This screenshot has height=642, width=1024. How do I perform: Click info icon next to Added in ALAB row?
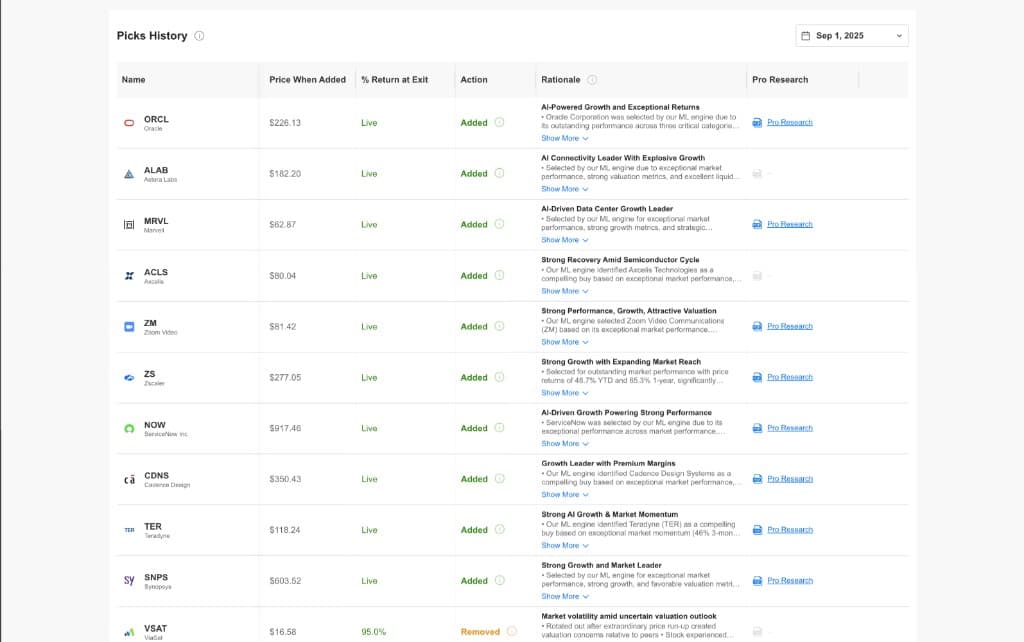(500, 173)
